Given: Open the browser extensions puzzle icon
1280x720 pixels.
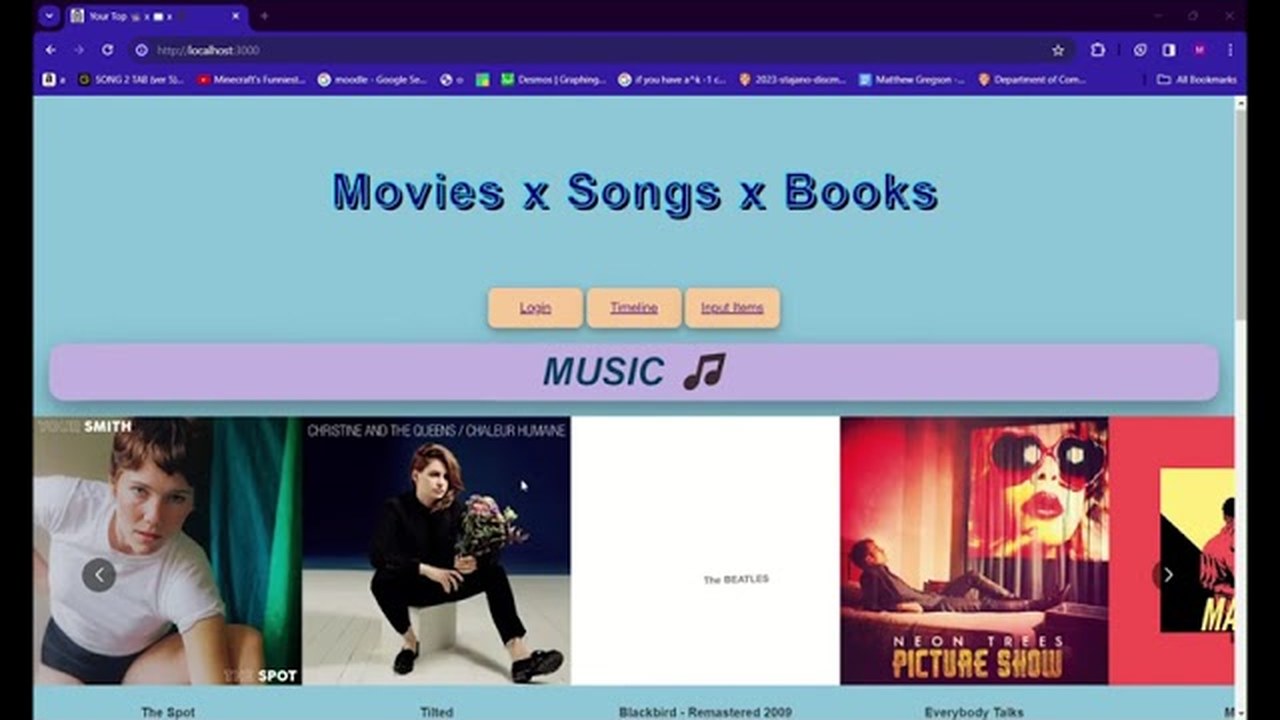Looking at the screenshot, I should (1098, 50).
